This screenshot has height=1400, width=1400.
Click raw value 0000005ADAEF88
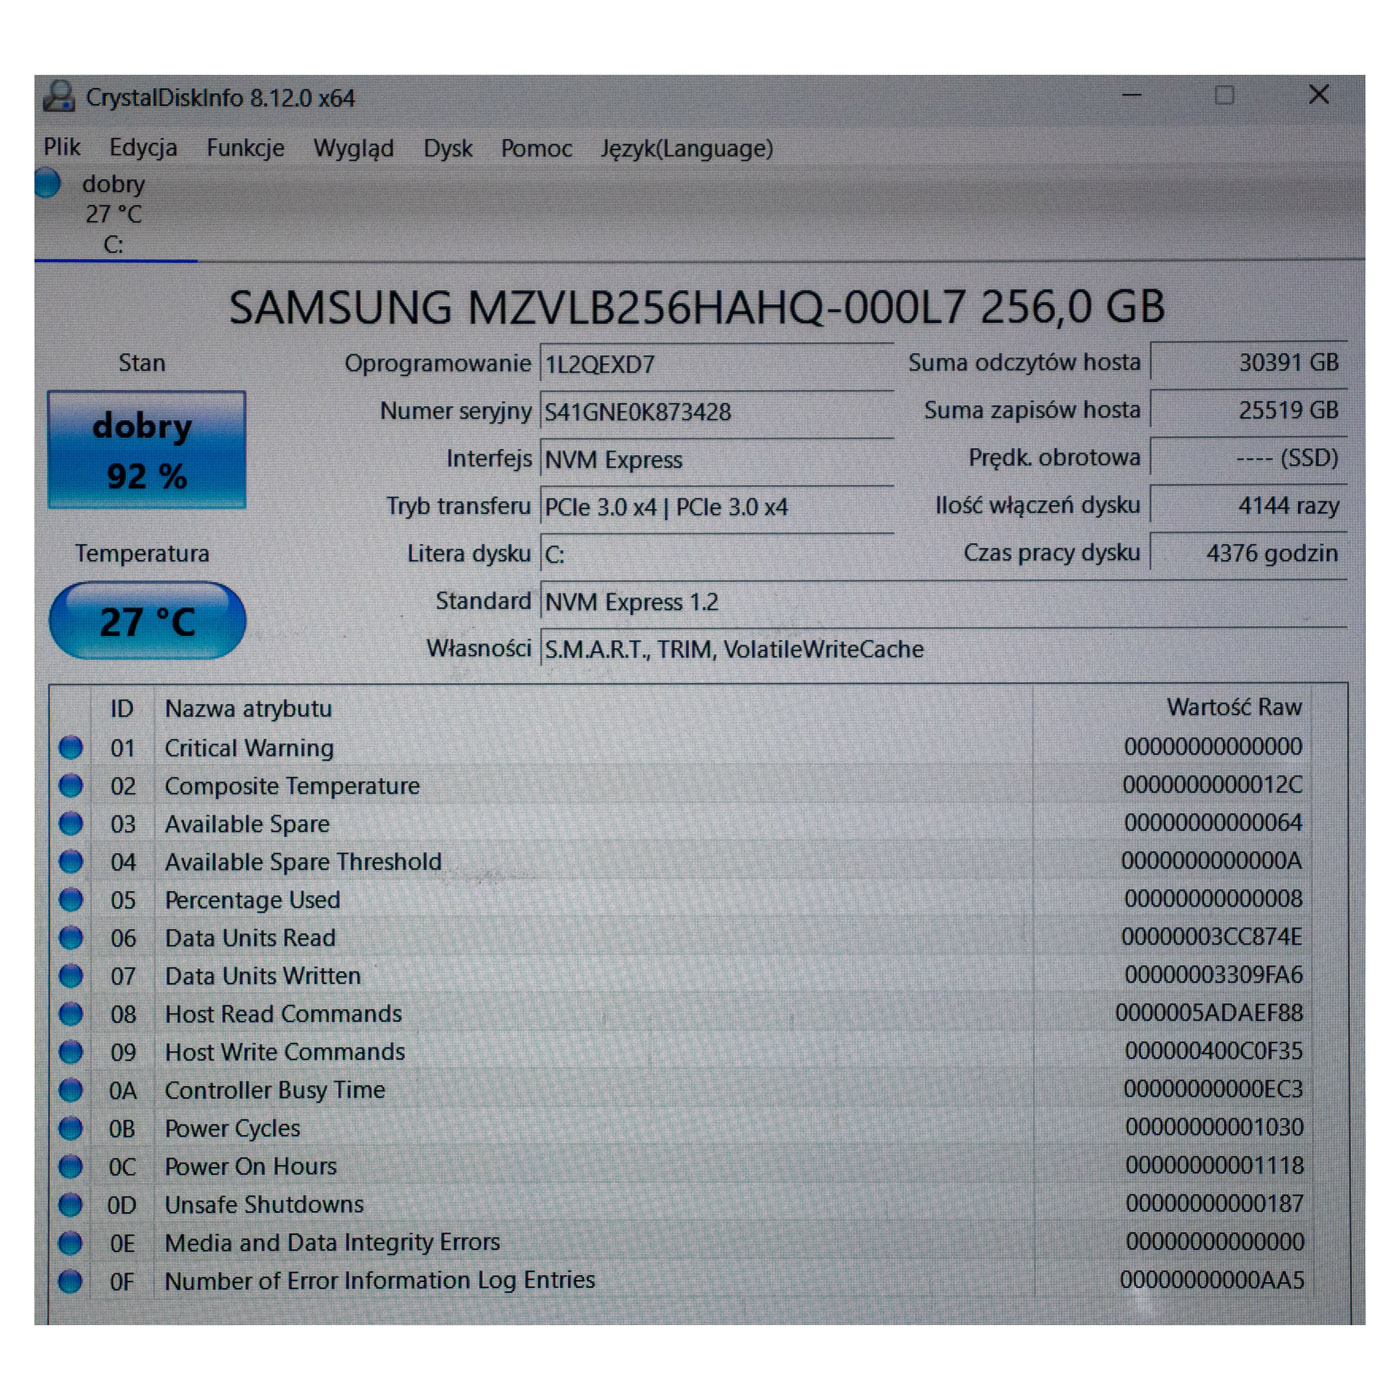[1209, 1013]
